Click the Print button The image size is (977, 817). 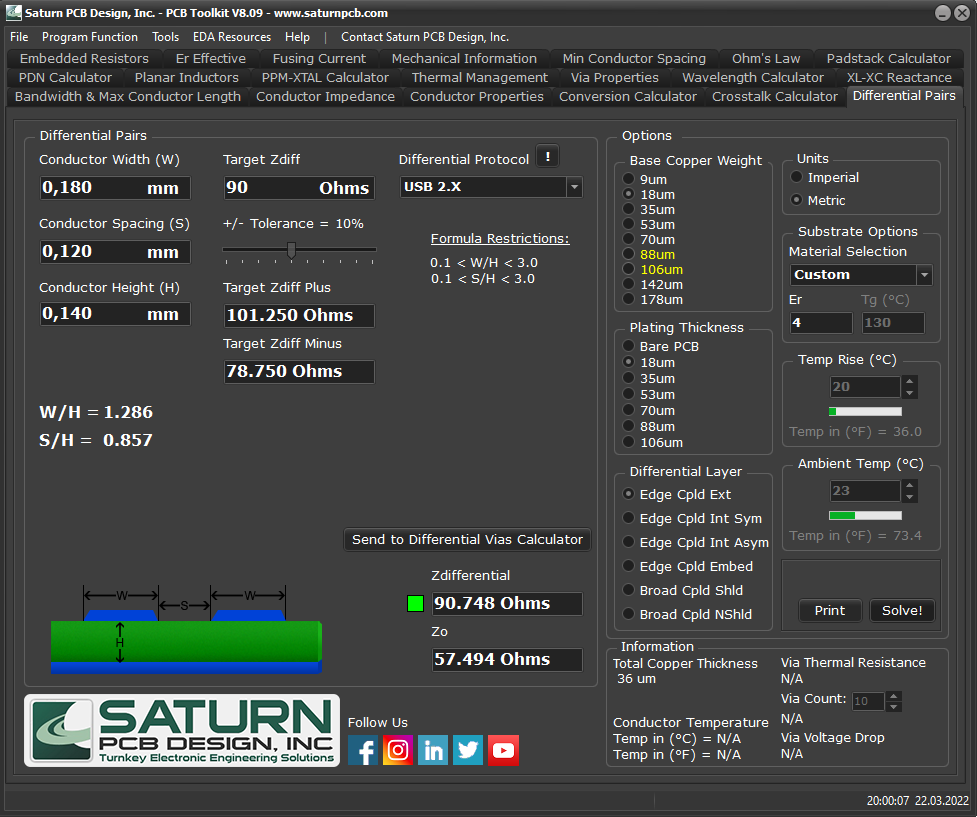[830, 611]
